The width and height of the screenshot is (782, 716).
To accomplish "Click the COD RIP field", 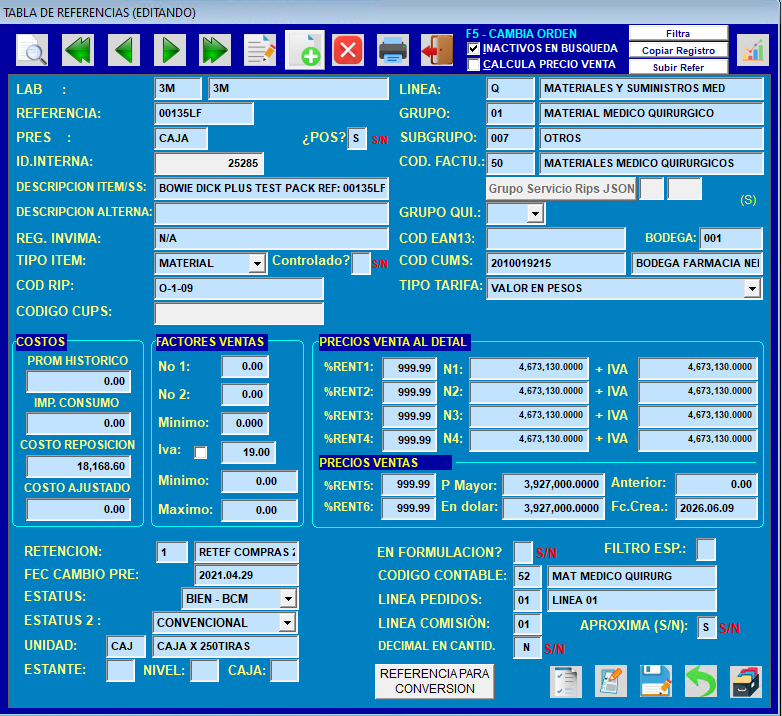I will (239, 288).
